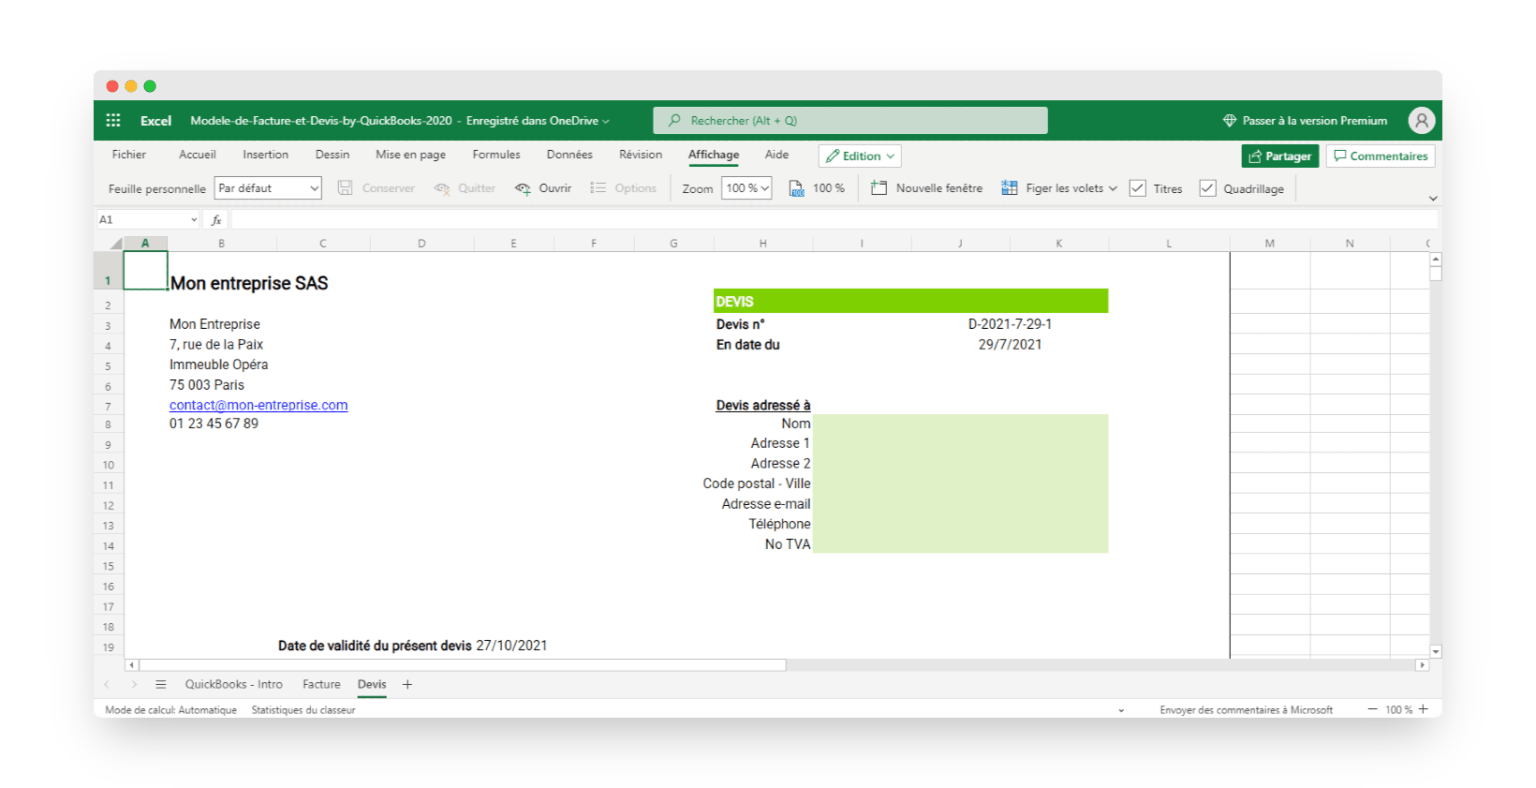Toggle Mode de calcul in the status bar
Viewport: 1536px width, 788px height.
pyautogui.click(x=170, y=709)
